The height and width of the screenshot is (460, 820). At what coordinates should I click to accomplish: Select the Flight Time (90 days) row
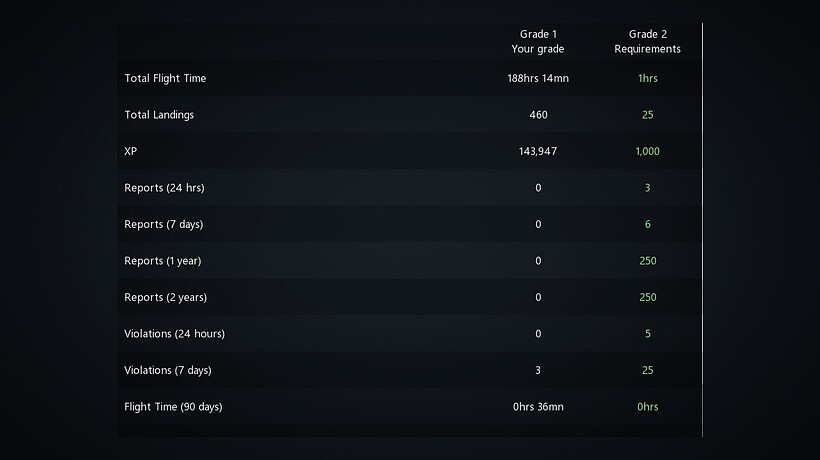(173, 407)
